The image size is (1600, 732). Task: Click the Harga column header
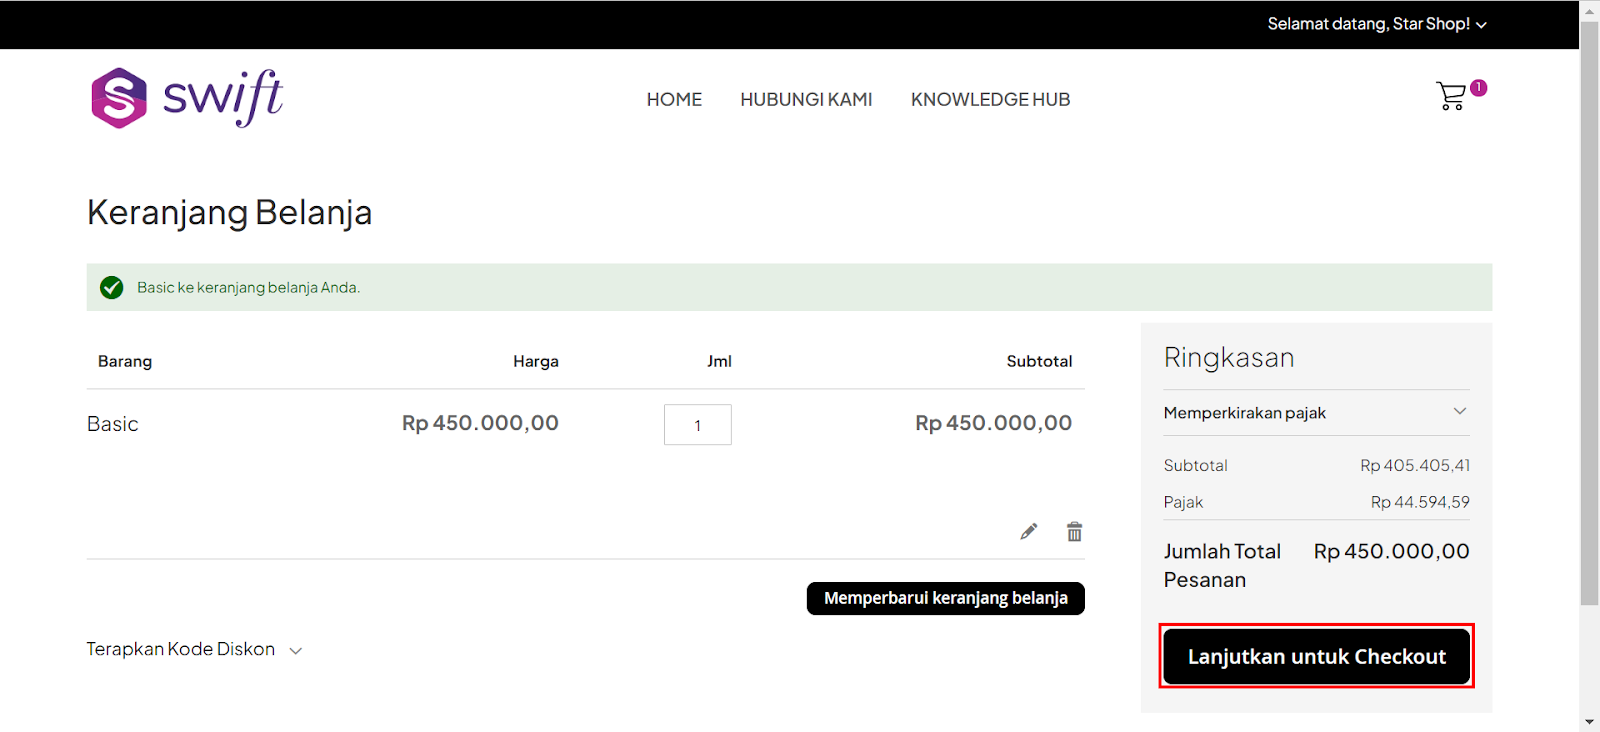[536, 361]
